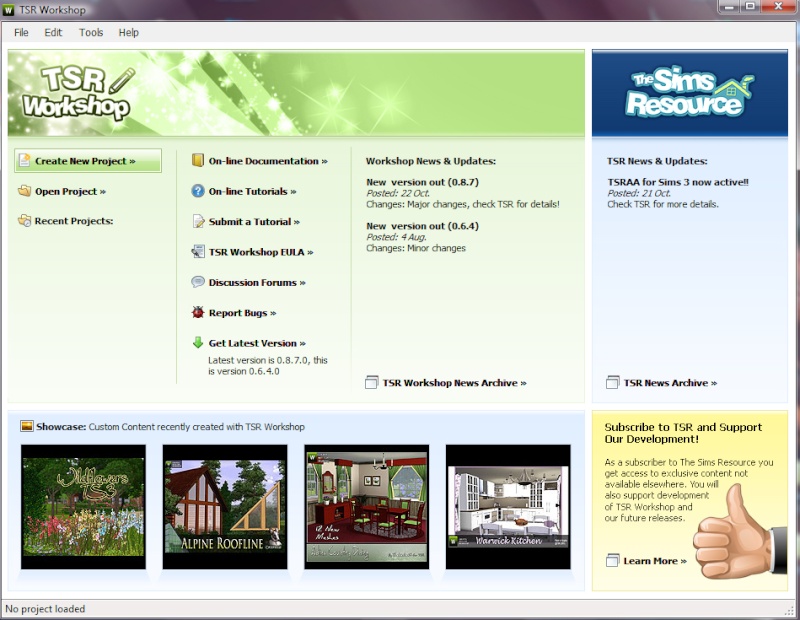
Task: Click the "Workshop News & Updates:" heading
Action: click(431, 161)
